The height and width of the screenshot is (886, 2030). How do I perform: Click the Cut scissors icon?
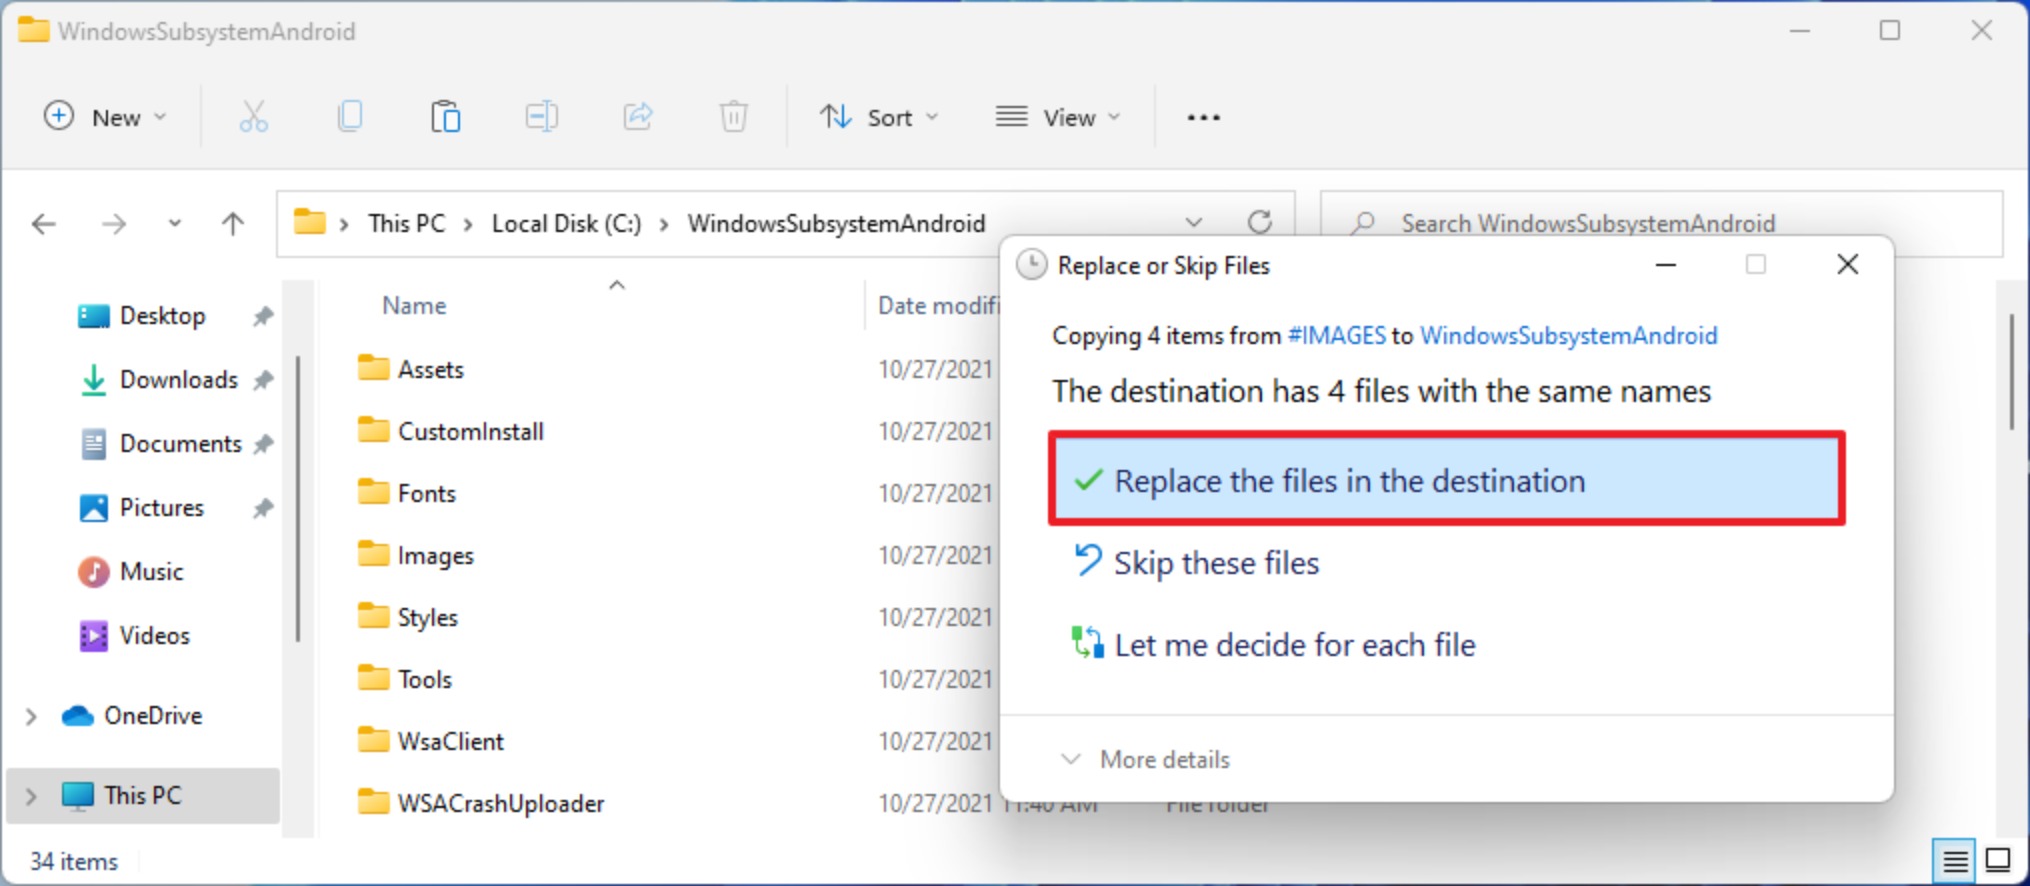pyautogui.click(x=253, y=117)
